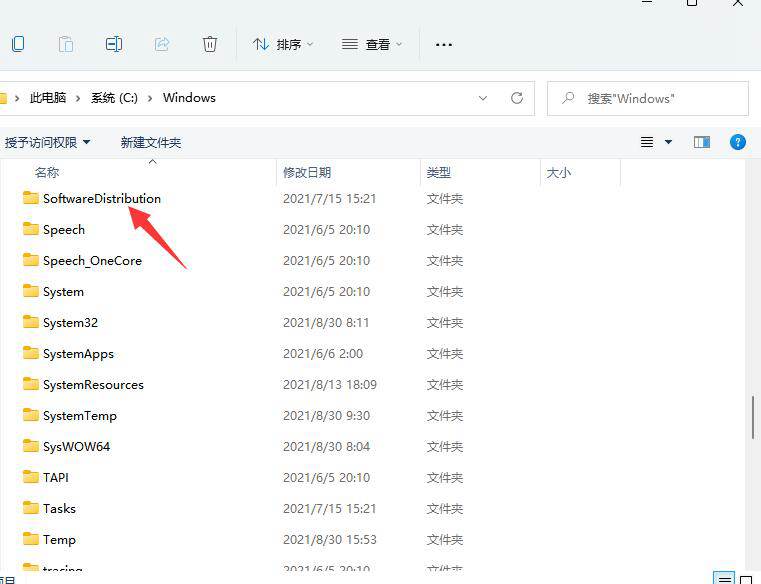
Task: Click 文件夹 type cell of TAPI row
Action: coord(445,478)
